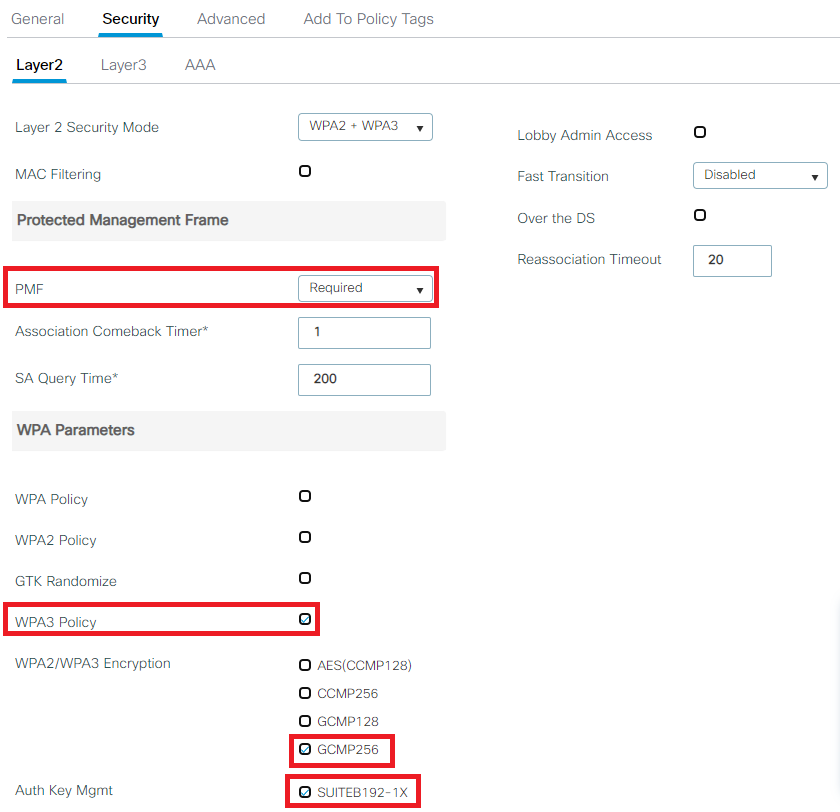Open the Advanced tab

[x=231, y=19]
